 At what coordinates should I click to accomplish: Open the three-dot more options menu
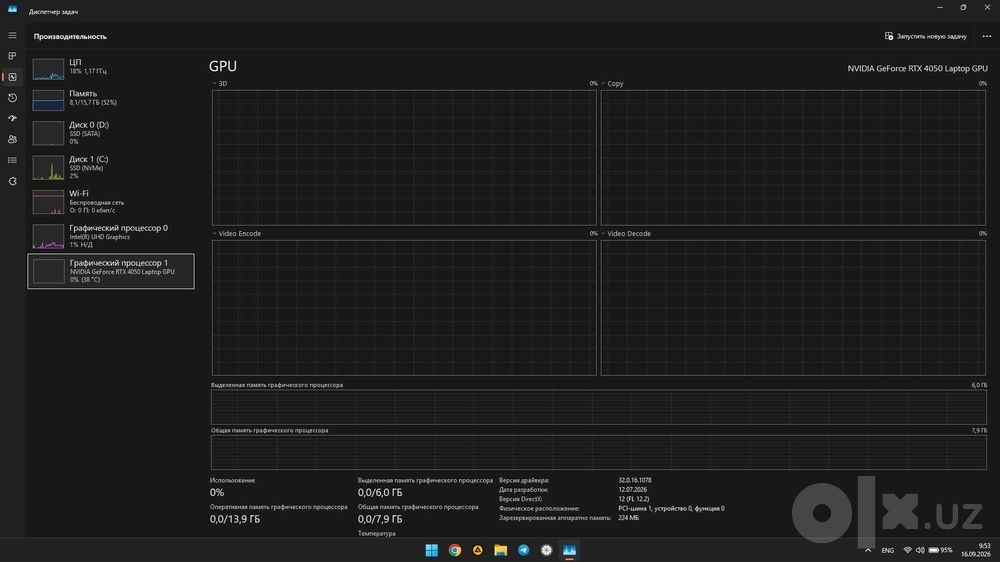click(987, 36)
